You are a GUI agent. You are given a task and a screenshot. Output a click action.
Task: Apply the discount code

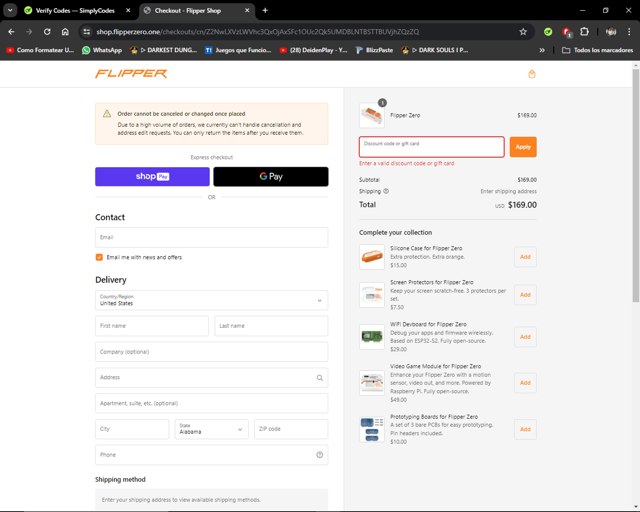pyautogui.click(x=523, y=147)
